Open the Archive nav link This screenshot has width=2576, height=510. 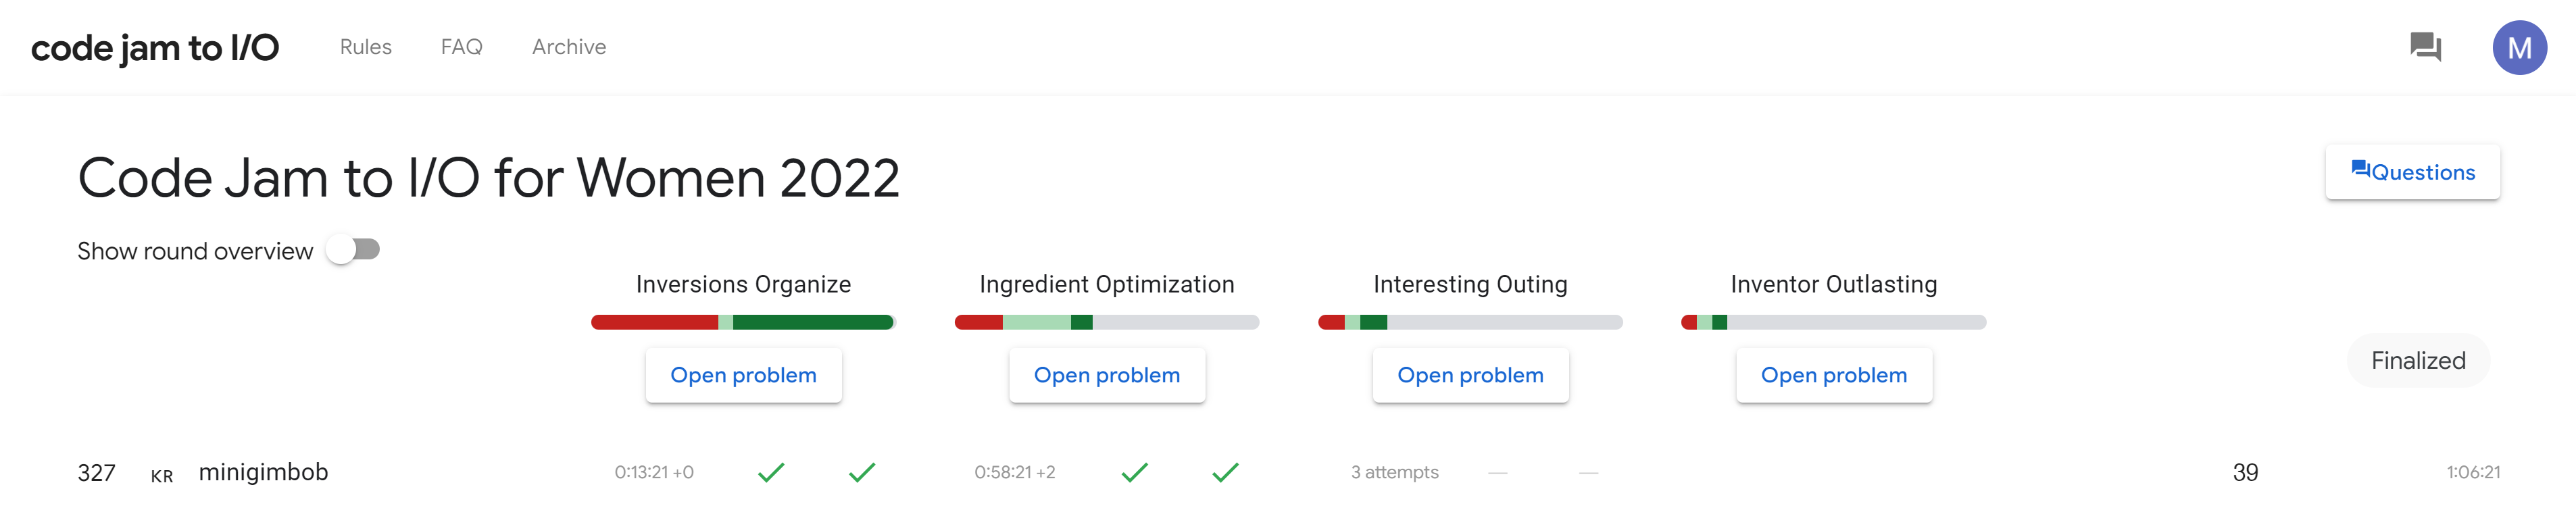[569, 47]
